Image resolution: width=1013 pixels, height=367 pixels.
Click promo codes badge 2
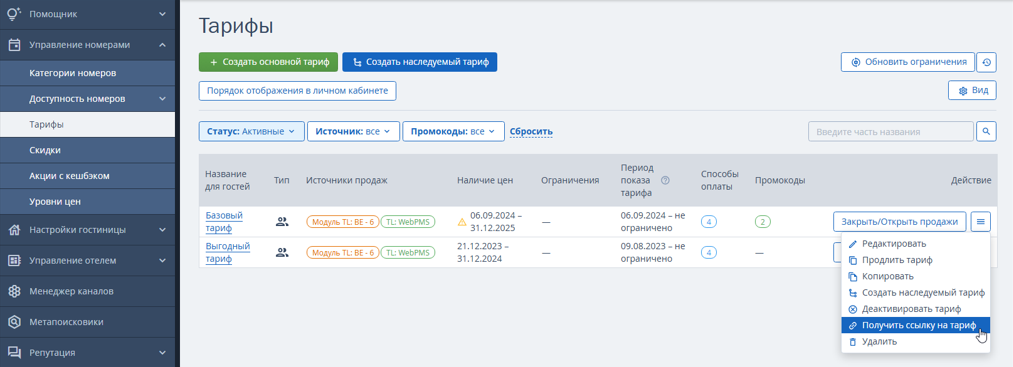pos(763,222)
